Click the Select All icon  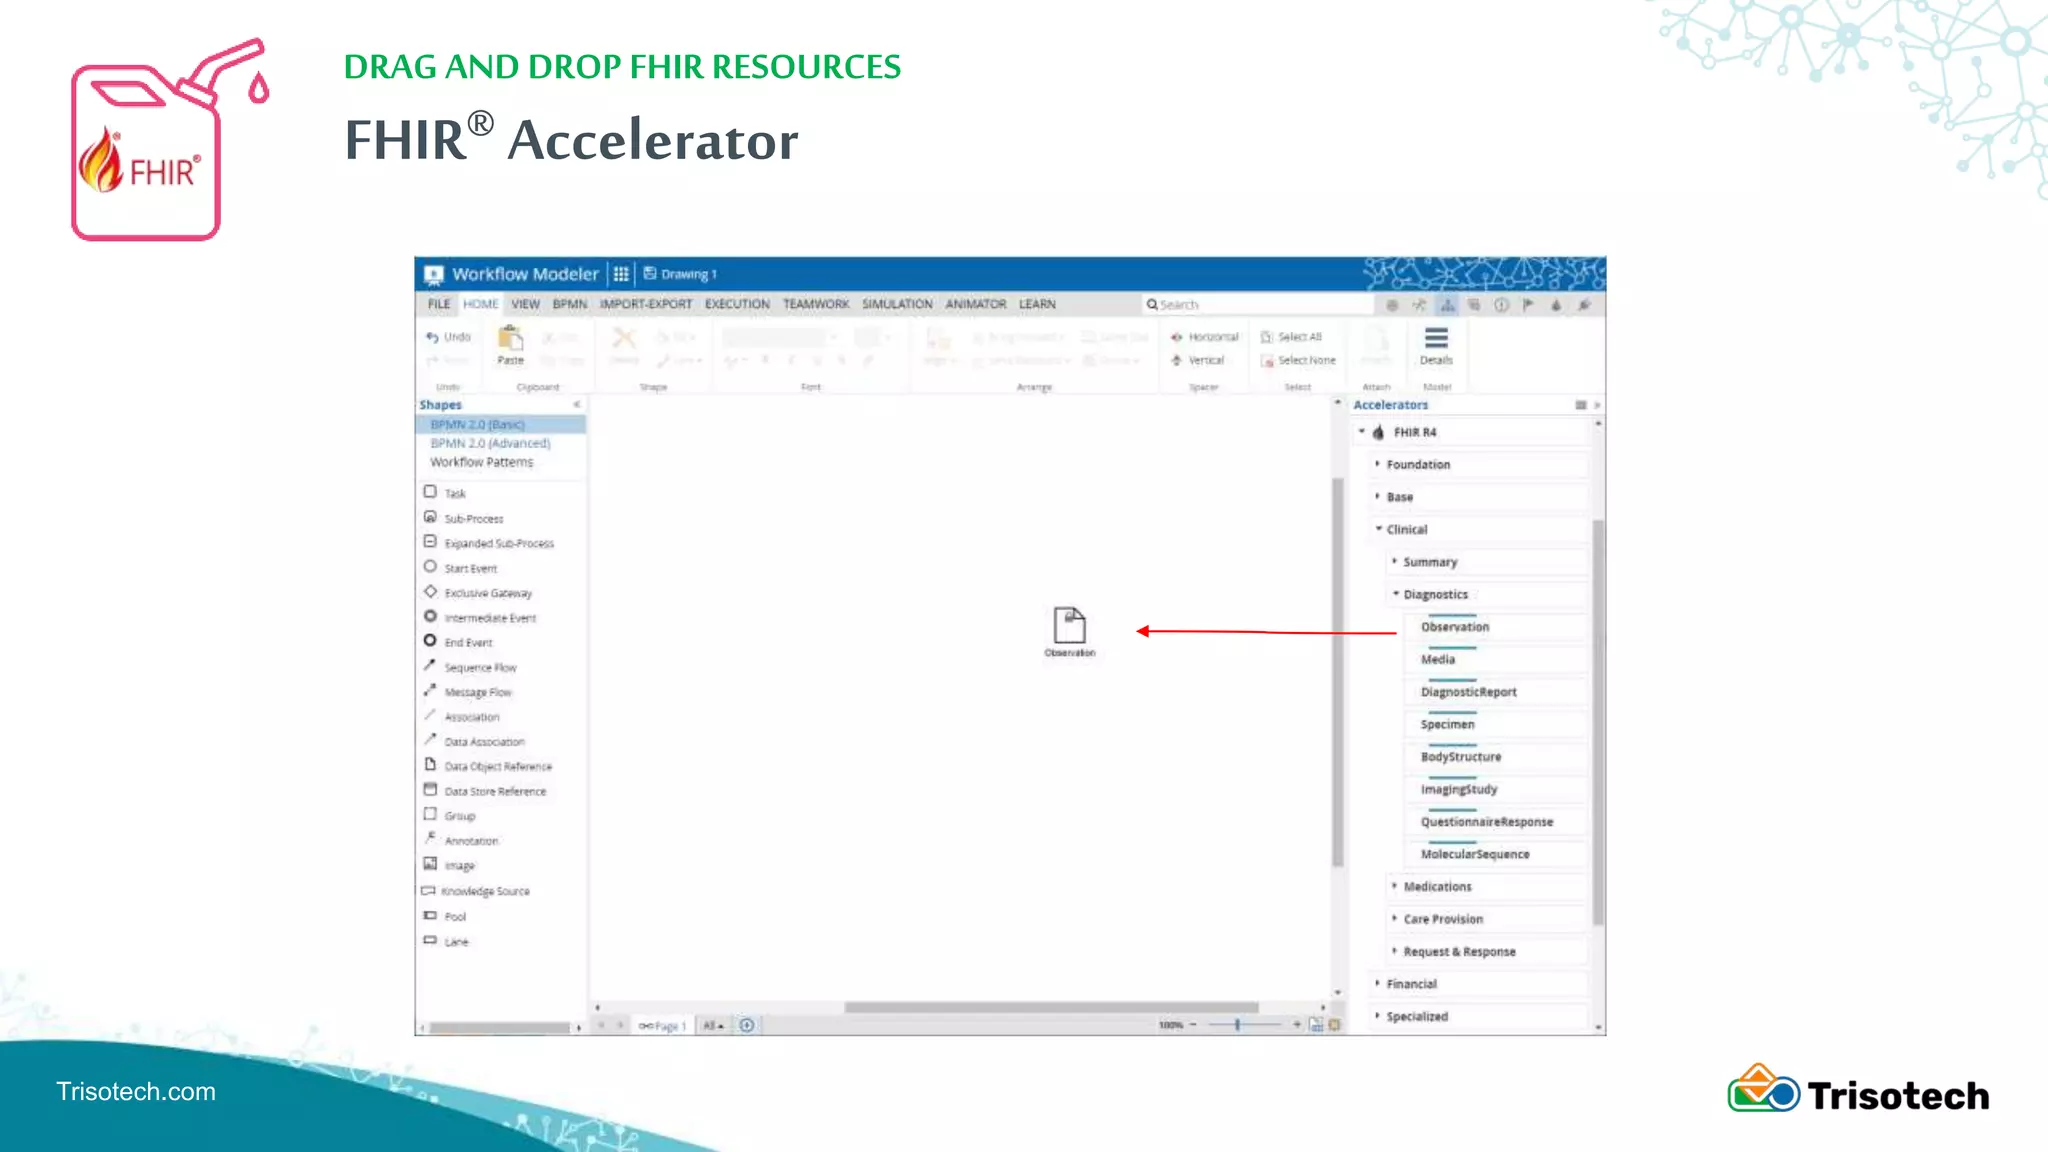(1267, 337)
